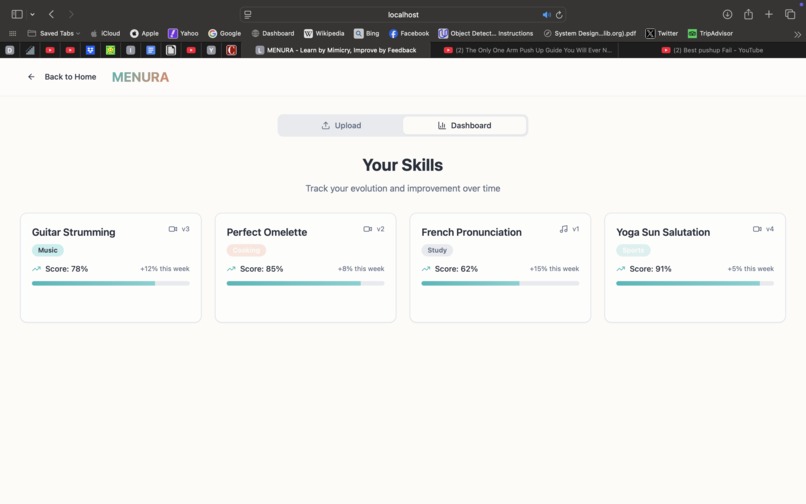Open the Google bookmark
Screen dimensions: 806x504
pyautogui.click(x=225, y=33)
